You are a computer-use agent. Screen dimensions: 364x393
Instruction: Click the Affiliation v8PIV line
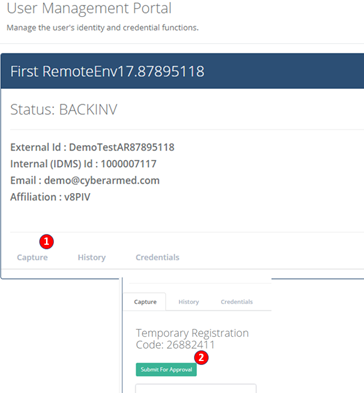tap(50, 197)
